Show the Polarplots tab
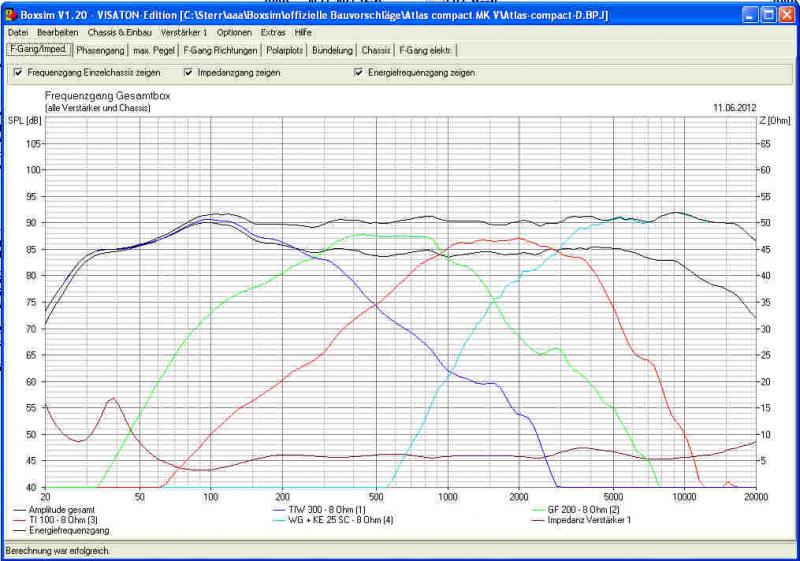This screenshot has height=561, width=800. (x=284, y=49)
